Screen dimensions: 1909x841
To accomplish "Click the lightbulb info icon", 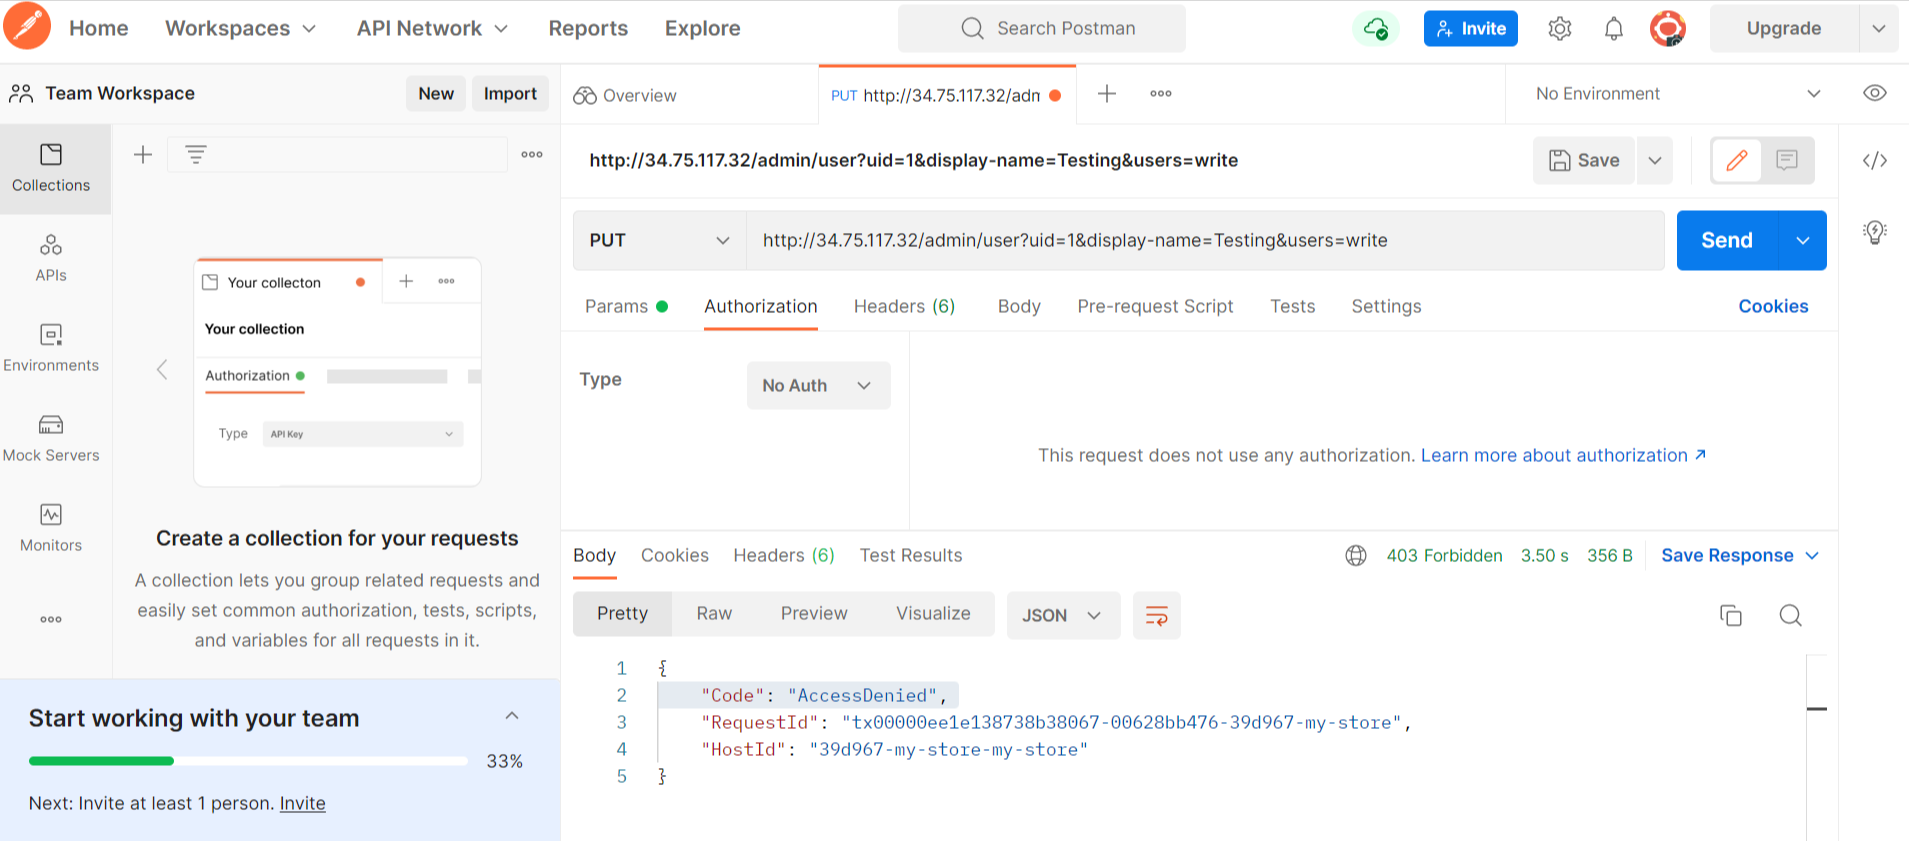I will click(x=1875, y=232).
